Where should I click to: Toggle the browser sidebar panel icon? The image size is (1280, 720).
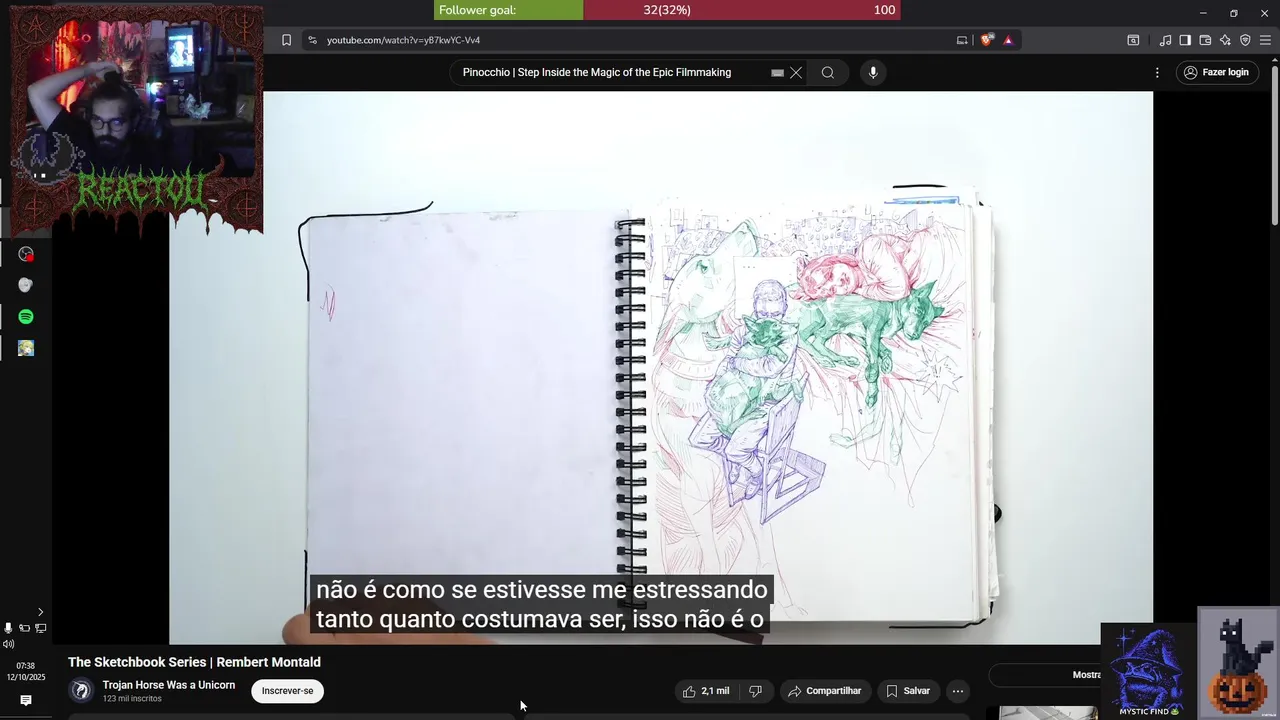point(1185,40)
